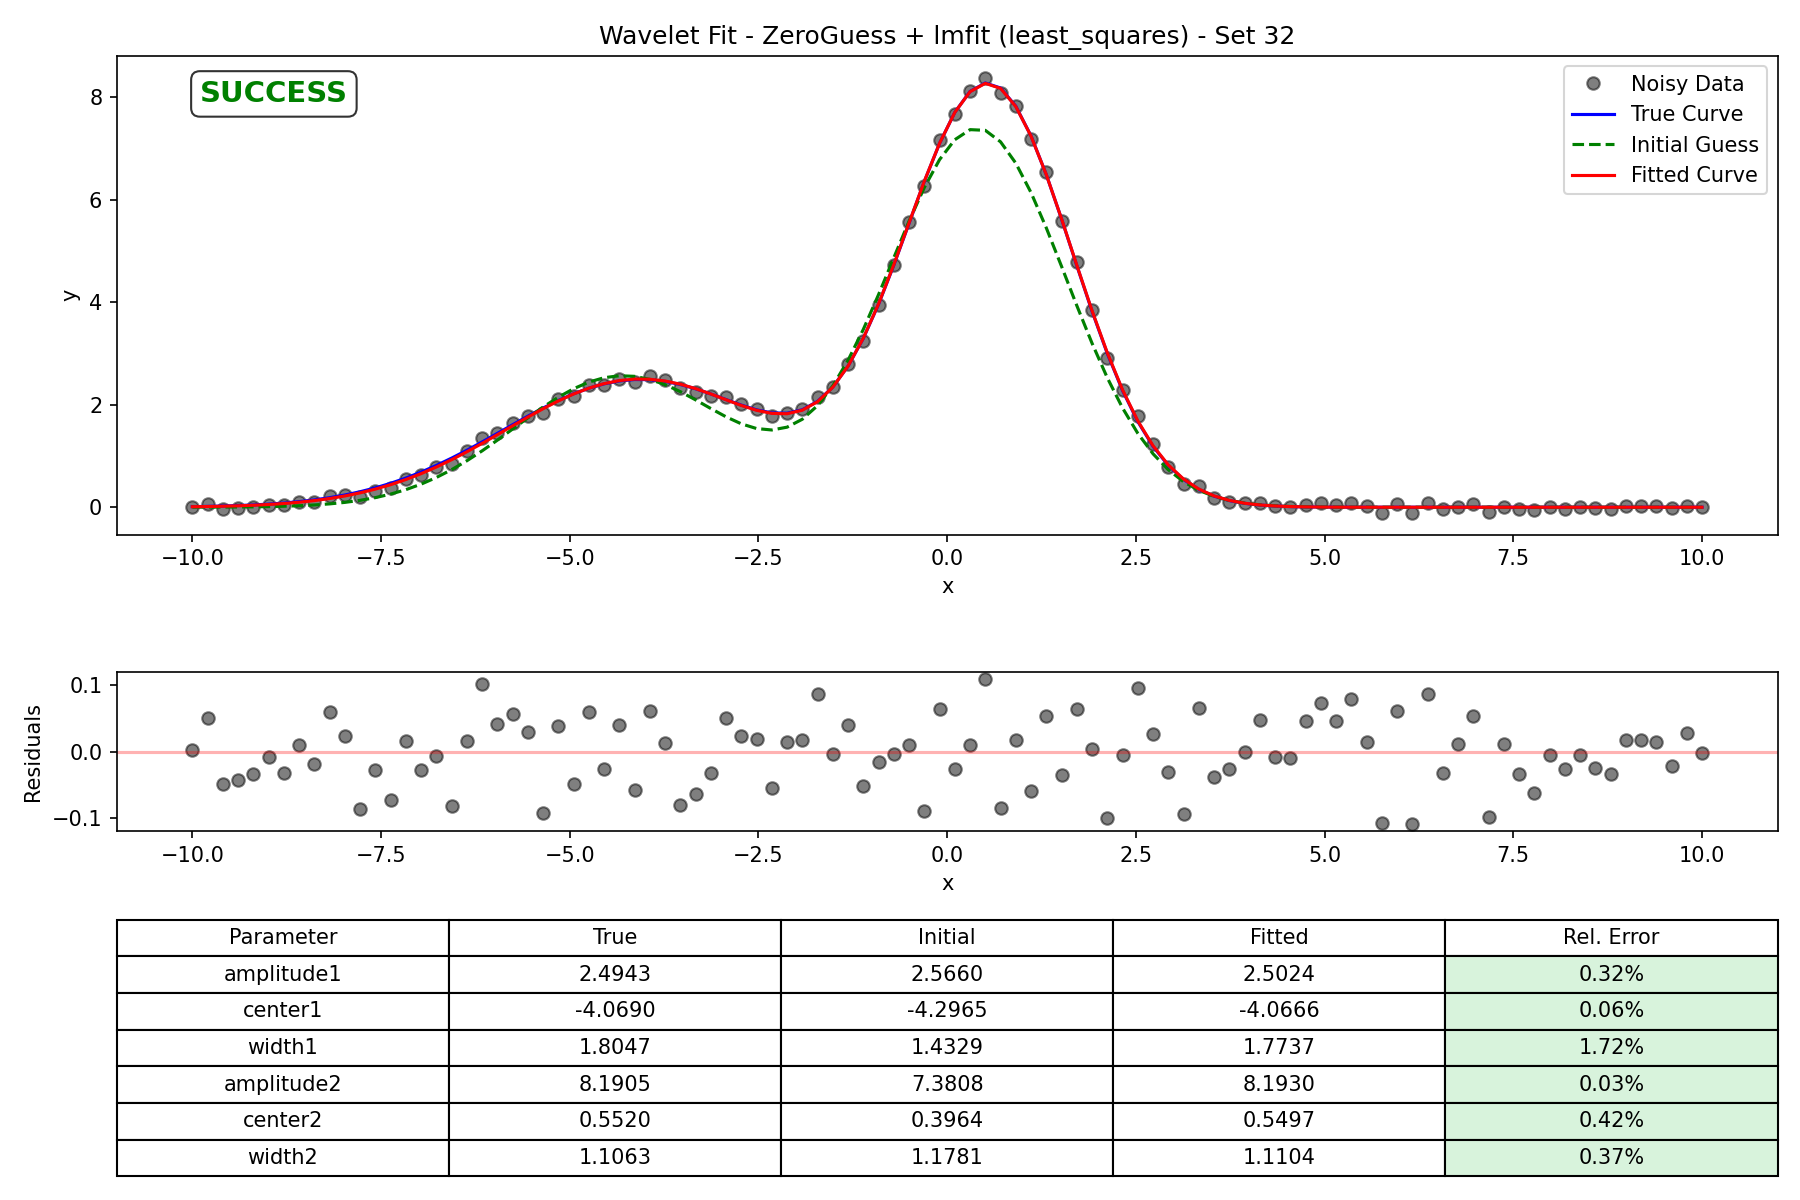Click the 'x' axis label under main plot

coord(947,587)
